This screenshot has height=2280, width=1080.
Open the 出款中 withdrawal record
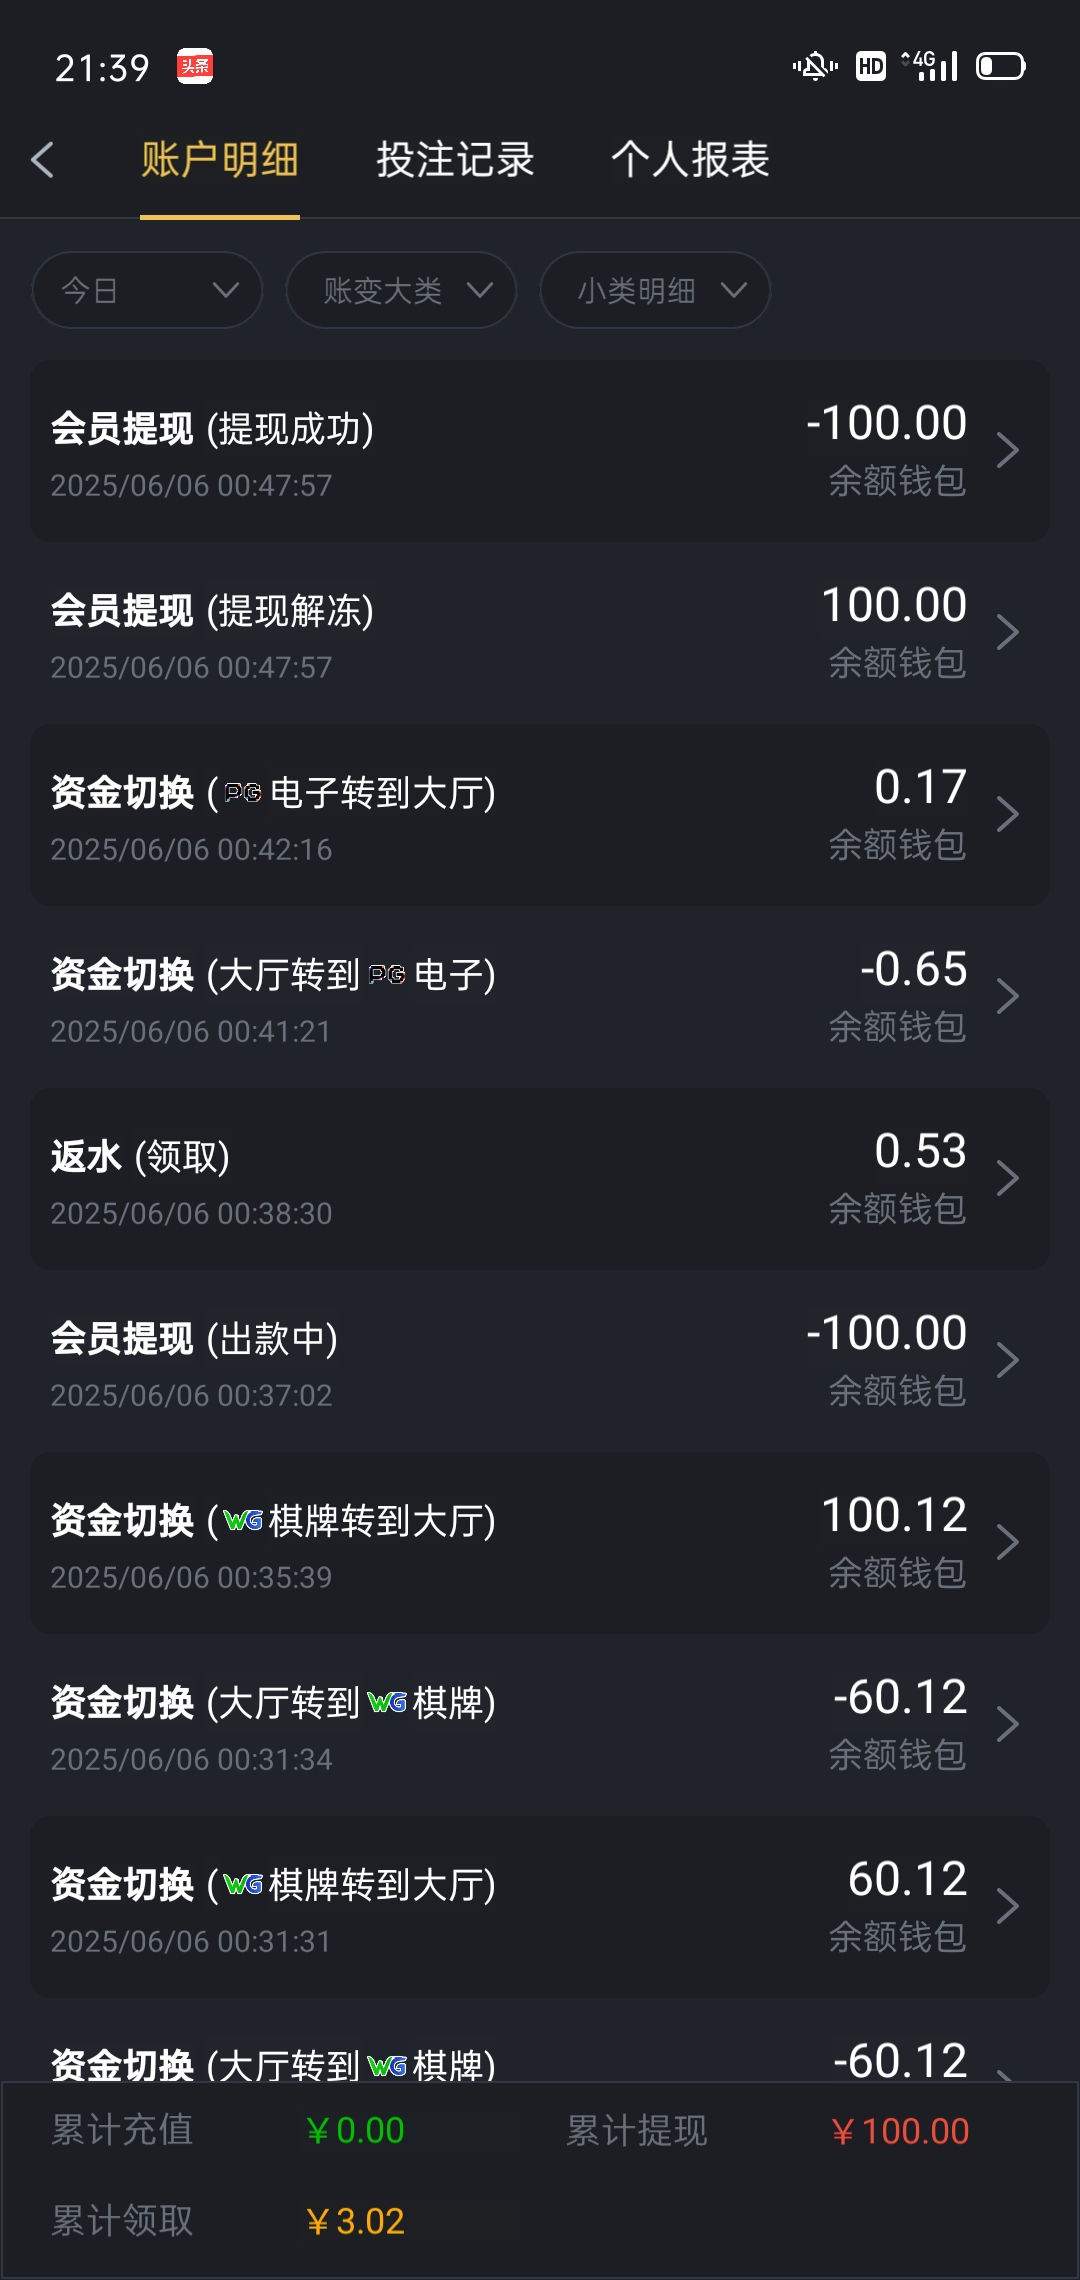pyautogui.click(x=540, y=1361)
